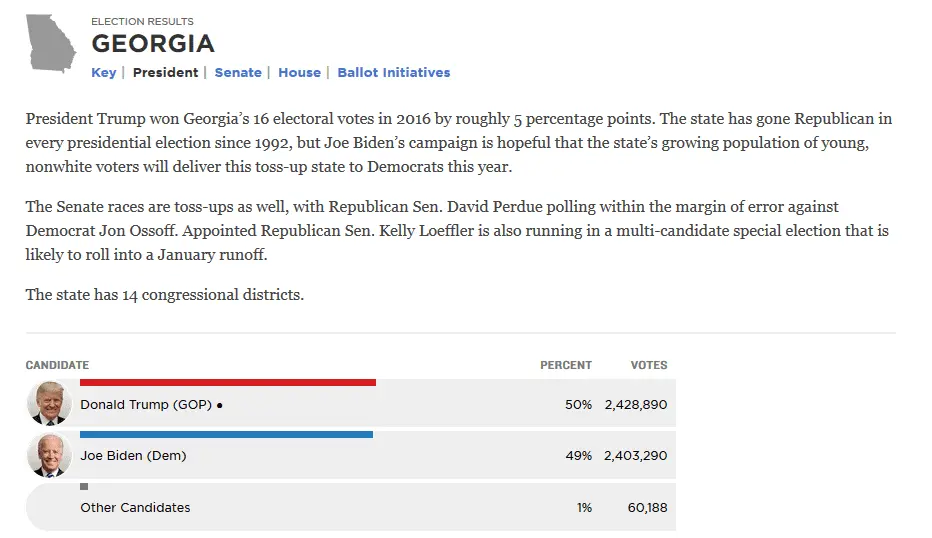Screen dimensions: 932x538
Task: Click the blue Biden vote bar
Action: (226, 434)
